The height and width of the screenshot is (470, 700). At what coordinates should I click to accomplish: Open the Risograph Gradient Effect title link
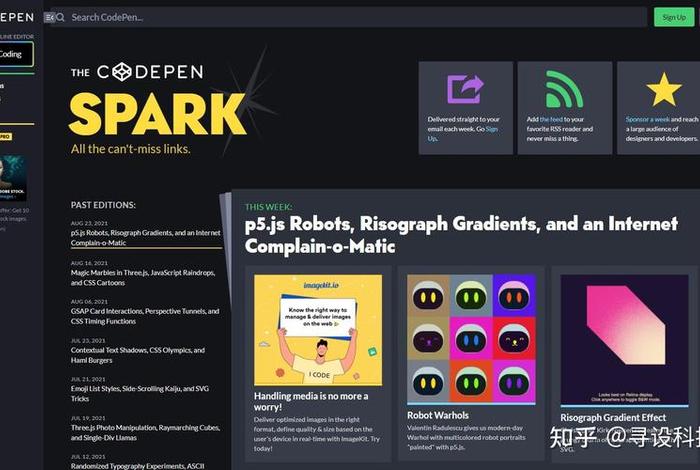coord(613,417)
